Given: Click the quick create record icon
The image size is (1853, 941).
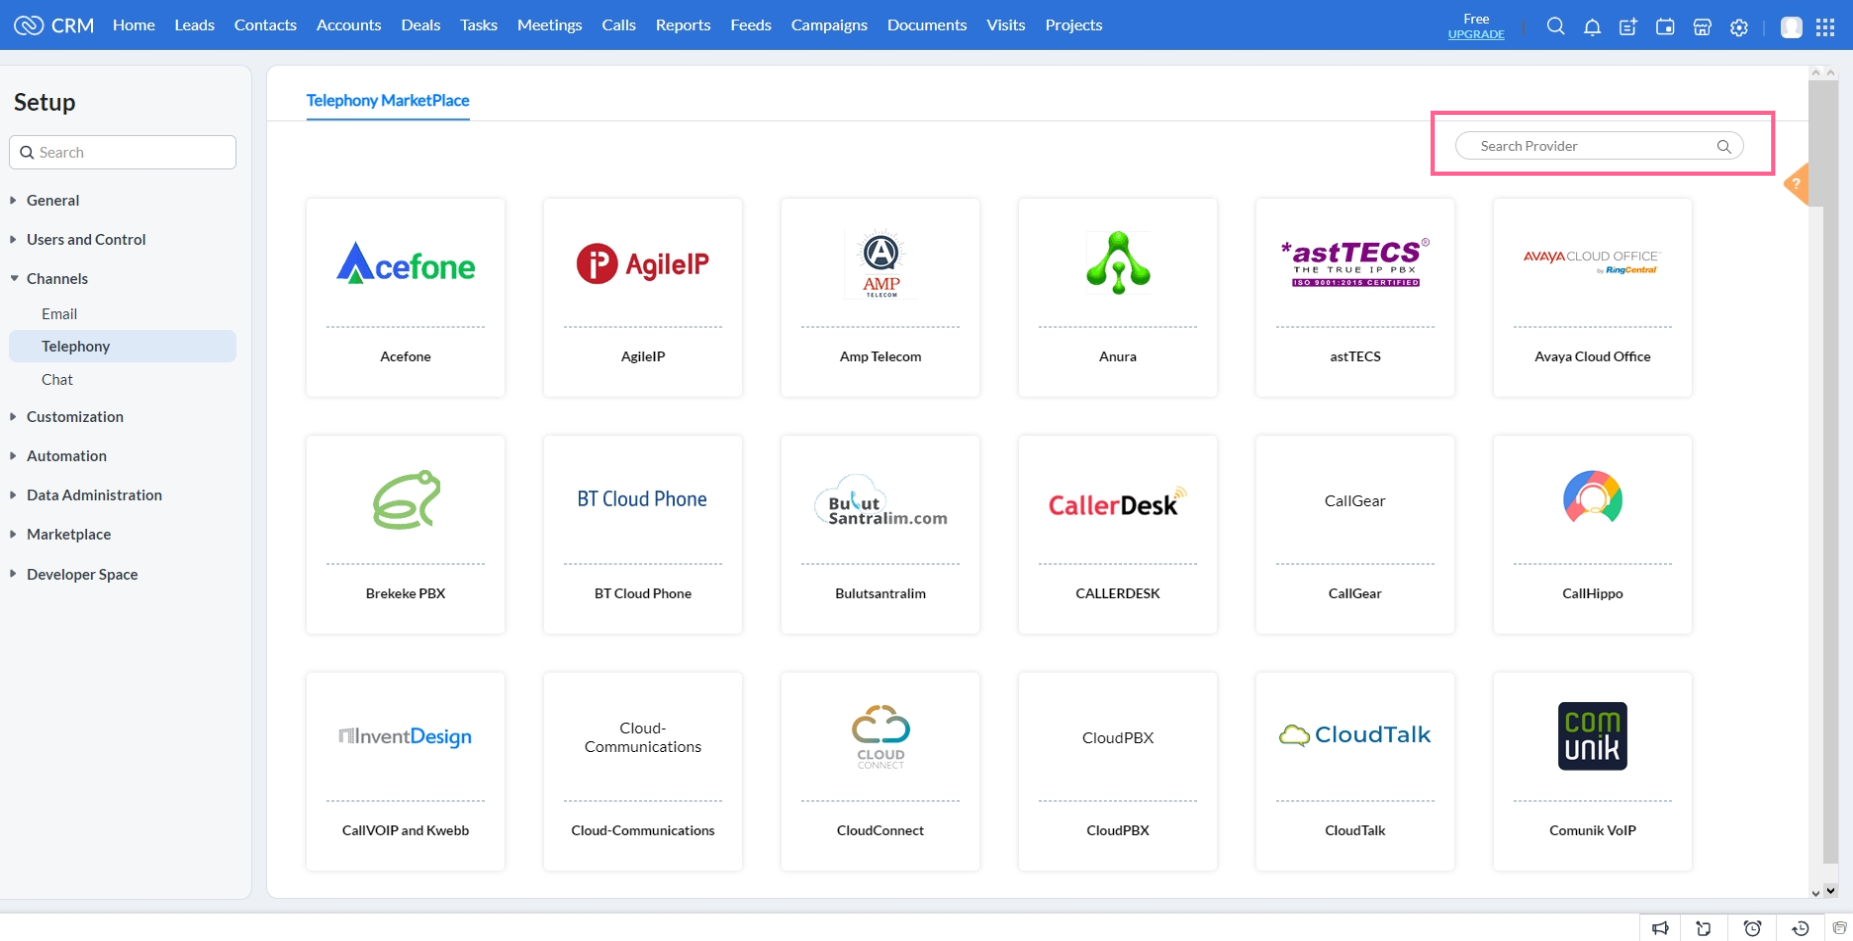Looking at the screenshot, I should point(1629,27).
